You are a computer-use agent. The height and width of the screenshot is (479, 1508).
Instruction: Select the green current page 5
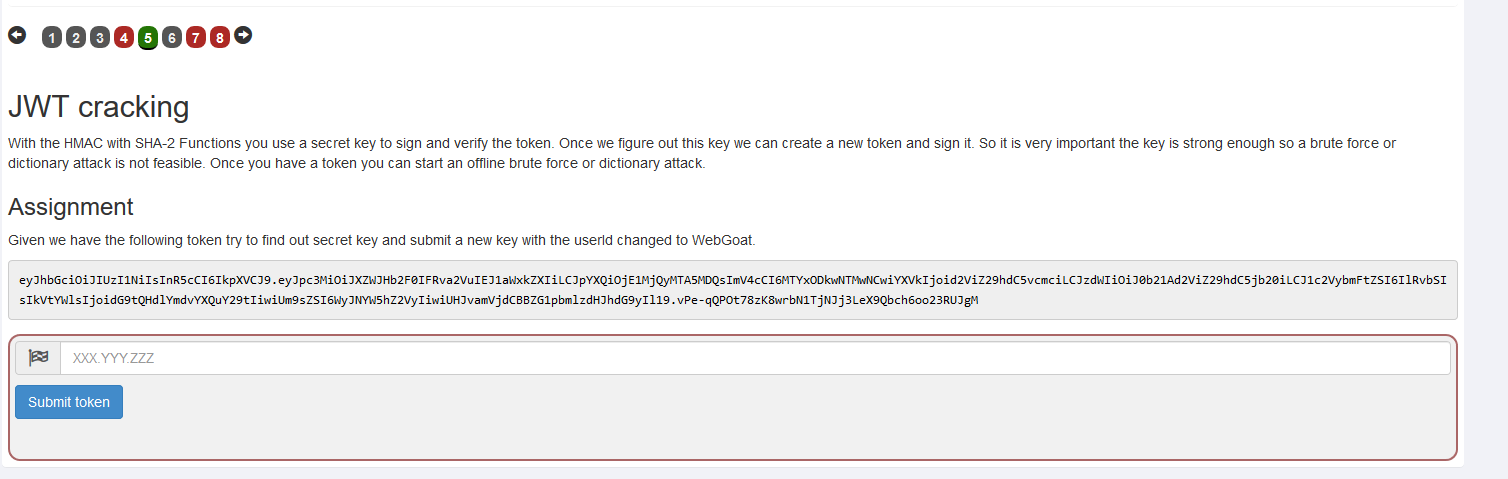(147, 38)
